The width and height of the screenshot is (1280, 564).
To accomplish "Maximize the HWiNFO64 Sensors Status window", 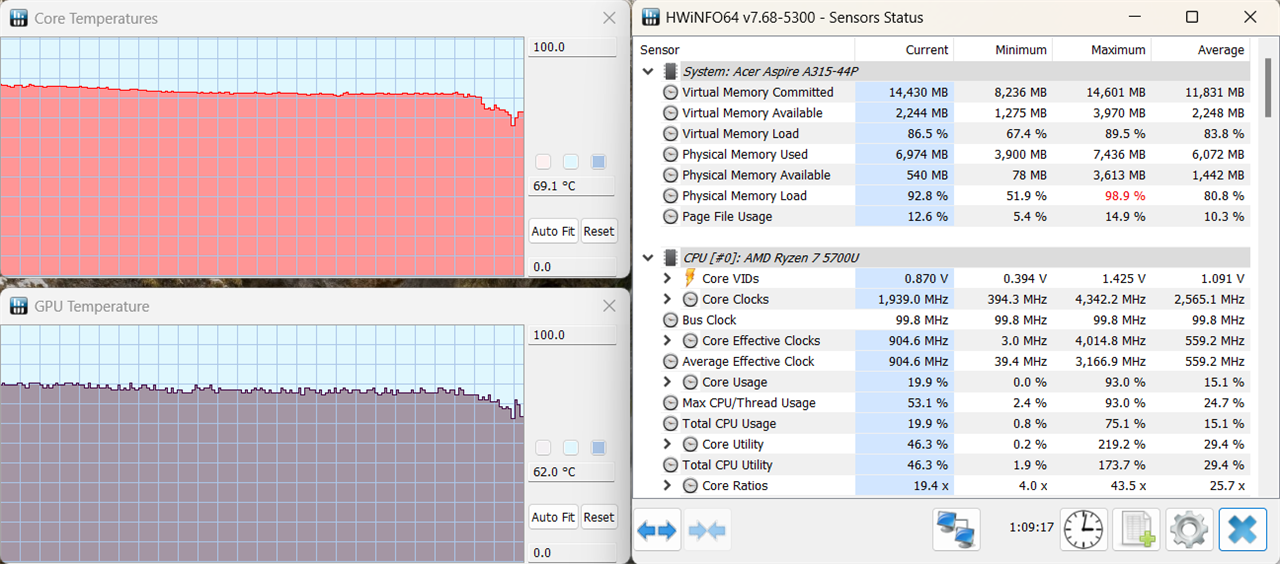I will pyautogui.click(x=1192, y=17).
